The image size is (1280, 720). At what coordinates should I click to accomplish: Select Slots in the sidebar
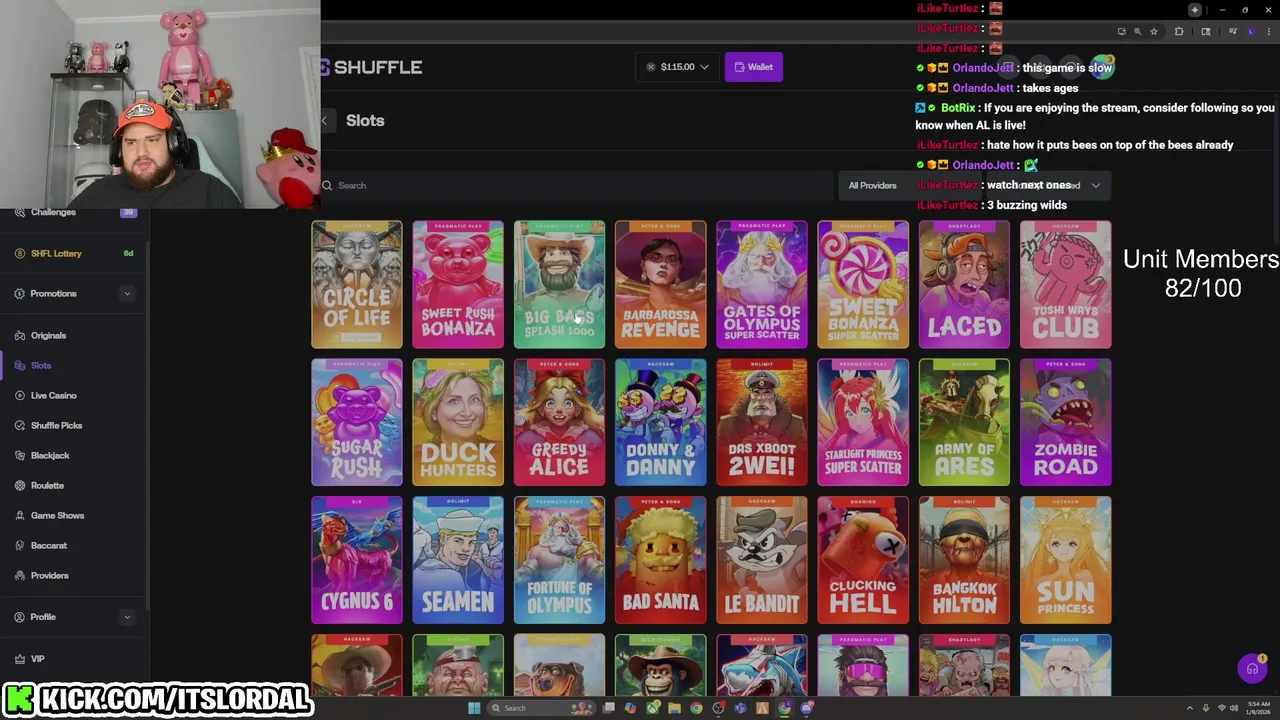(x=73, y=365)
